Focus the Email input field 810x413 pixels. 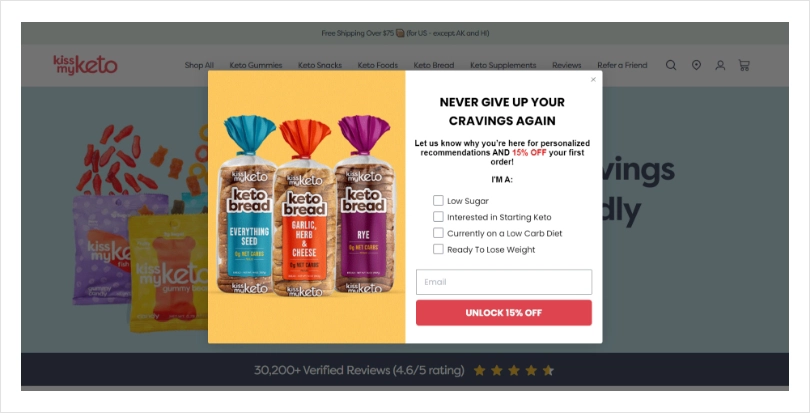(504, 282)
